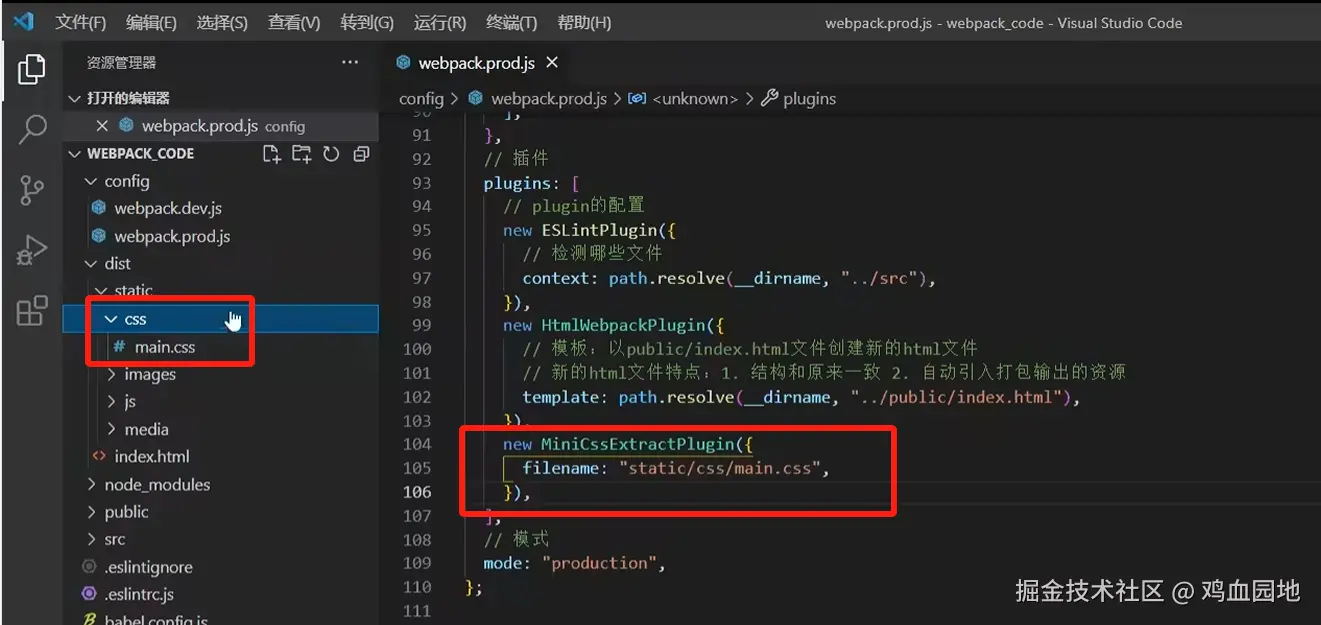The image size is (1321, 625).
Task: Expand the images folder
Action: pyautogui.click(x=112, y=374)
